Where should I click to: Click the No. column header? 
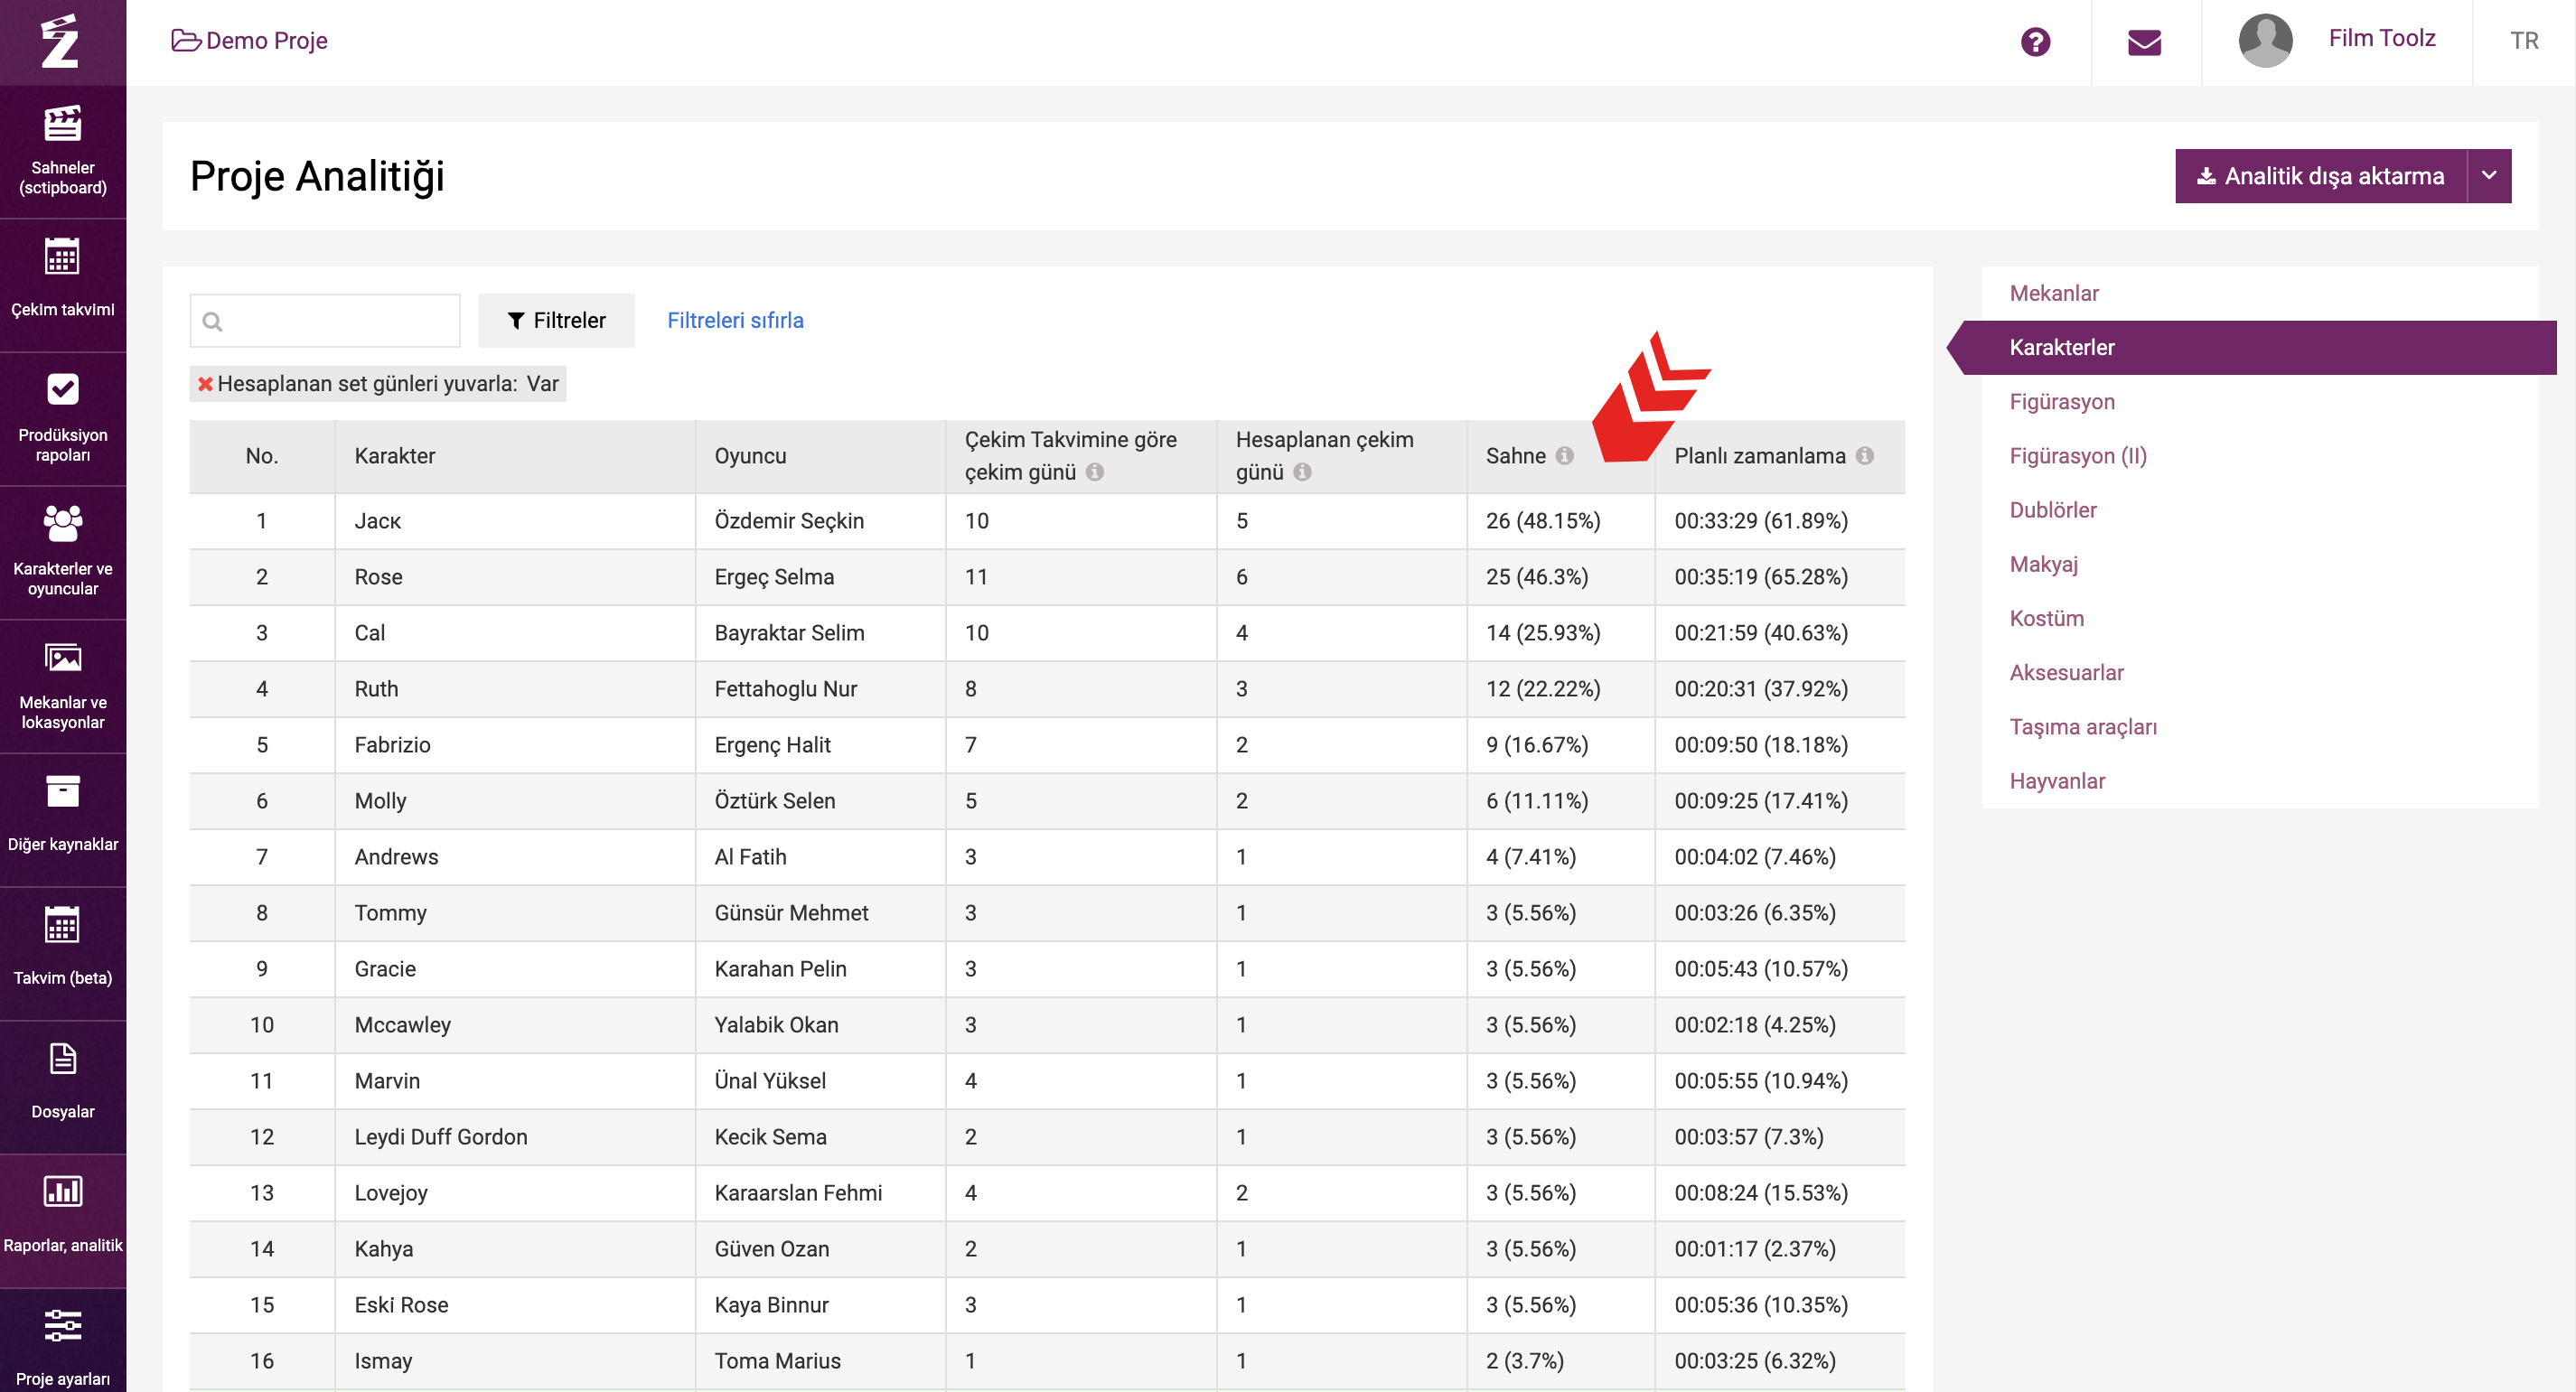tap(262, 456)
